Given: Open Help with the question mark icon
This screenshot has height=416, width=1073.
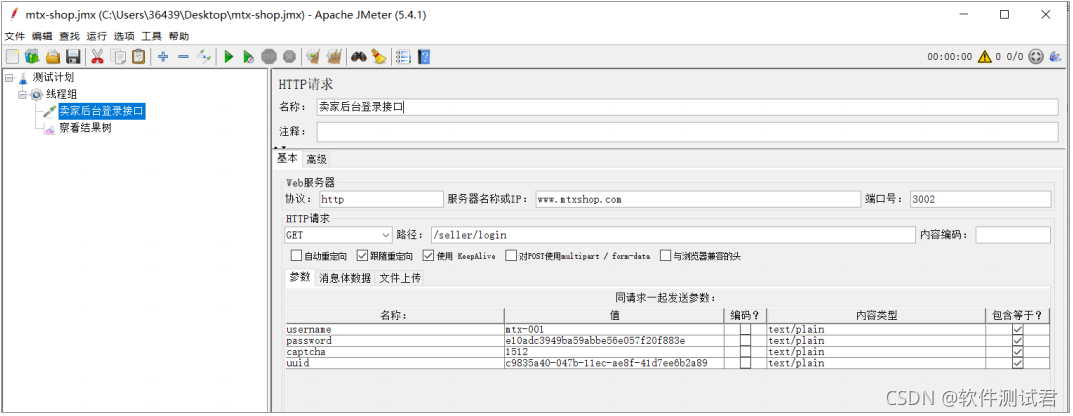Looking at the screenshot, I should [424, 57].
